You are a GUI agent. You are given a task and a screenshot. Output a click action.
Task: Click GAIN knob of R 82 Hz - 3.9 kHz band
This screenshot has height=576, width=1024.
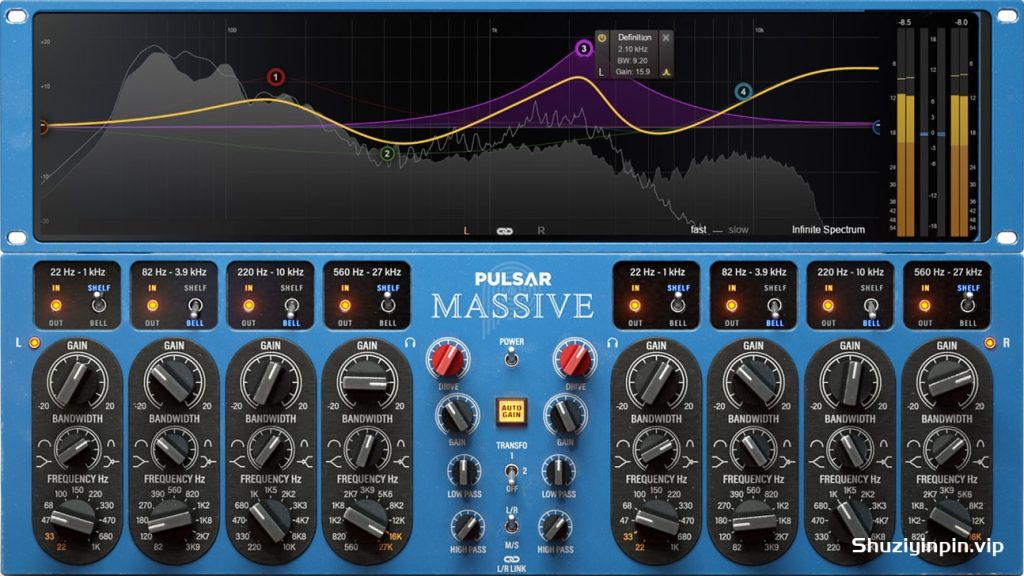pyautogui.click(x=753, y=381)
